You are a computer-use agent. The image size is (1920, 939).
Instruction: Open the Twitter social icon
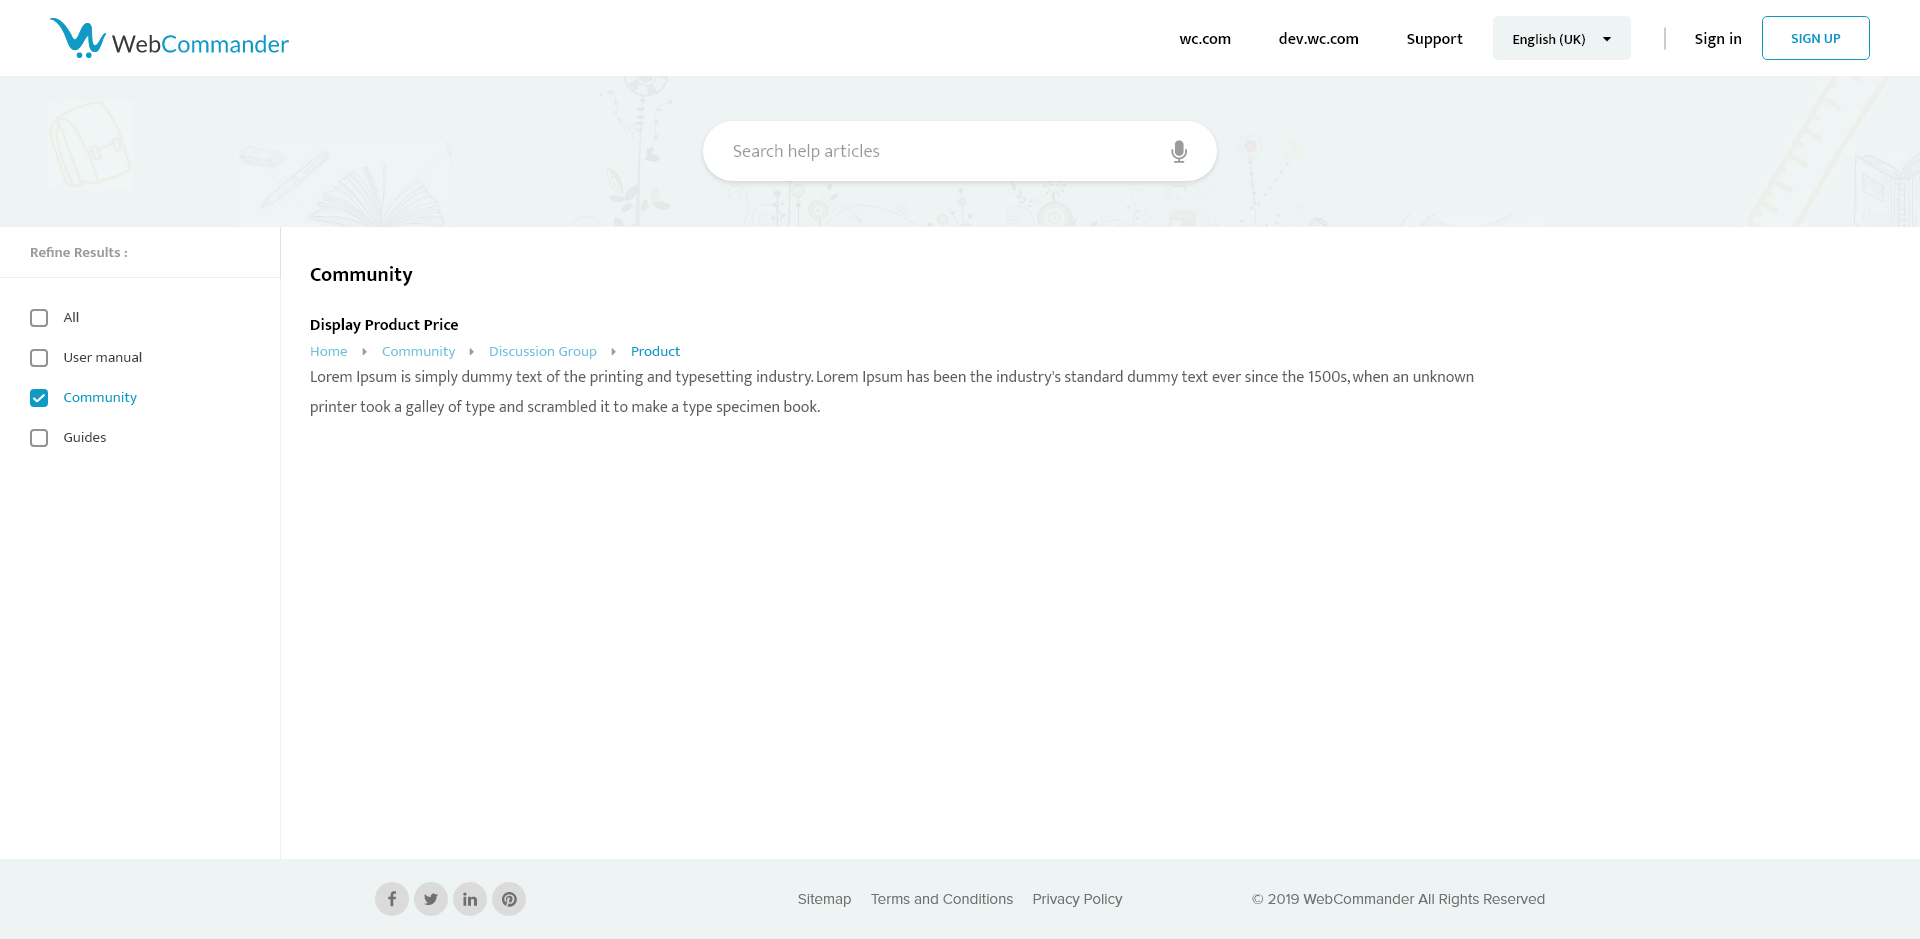(431, 899)
